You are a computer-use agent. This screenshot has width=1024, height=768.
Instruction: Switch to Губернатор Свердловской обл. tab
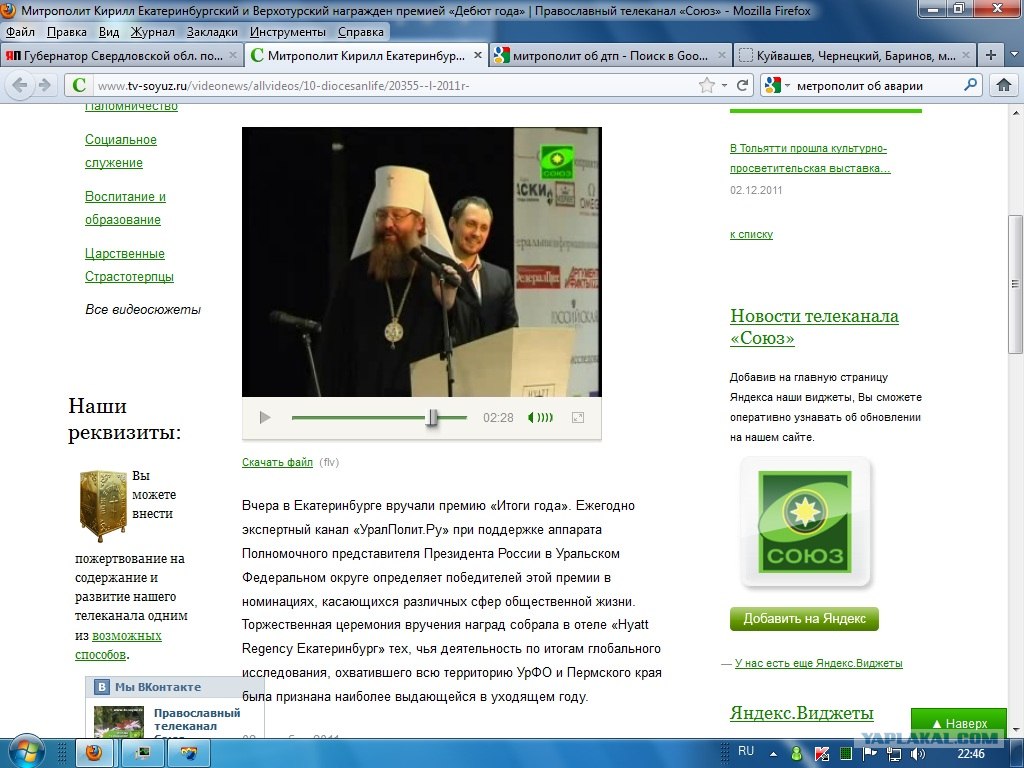pyautogui.click(x=121, y=56)
